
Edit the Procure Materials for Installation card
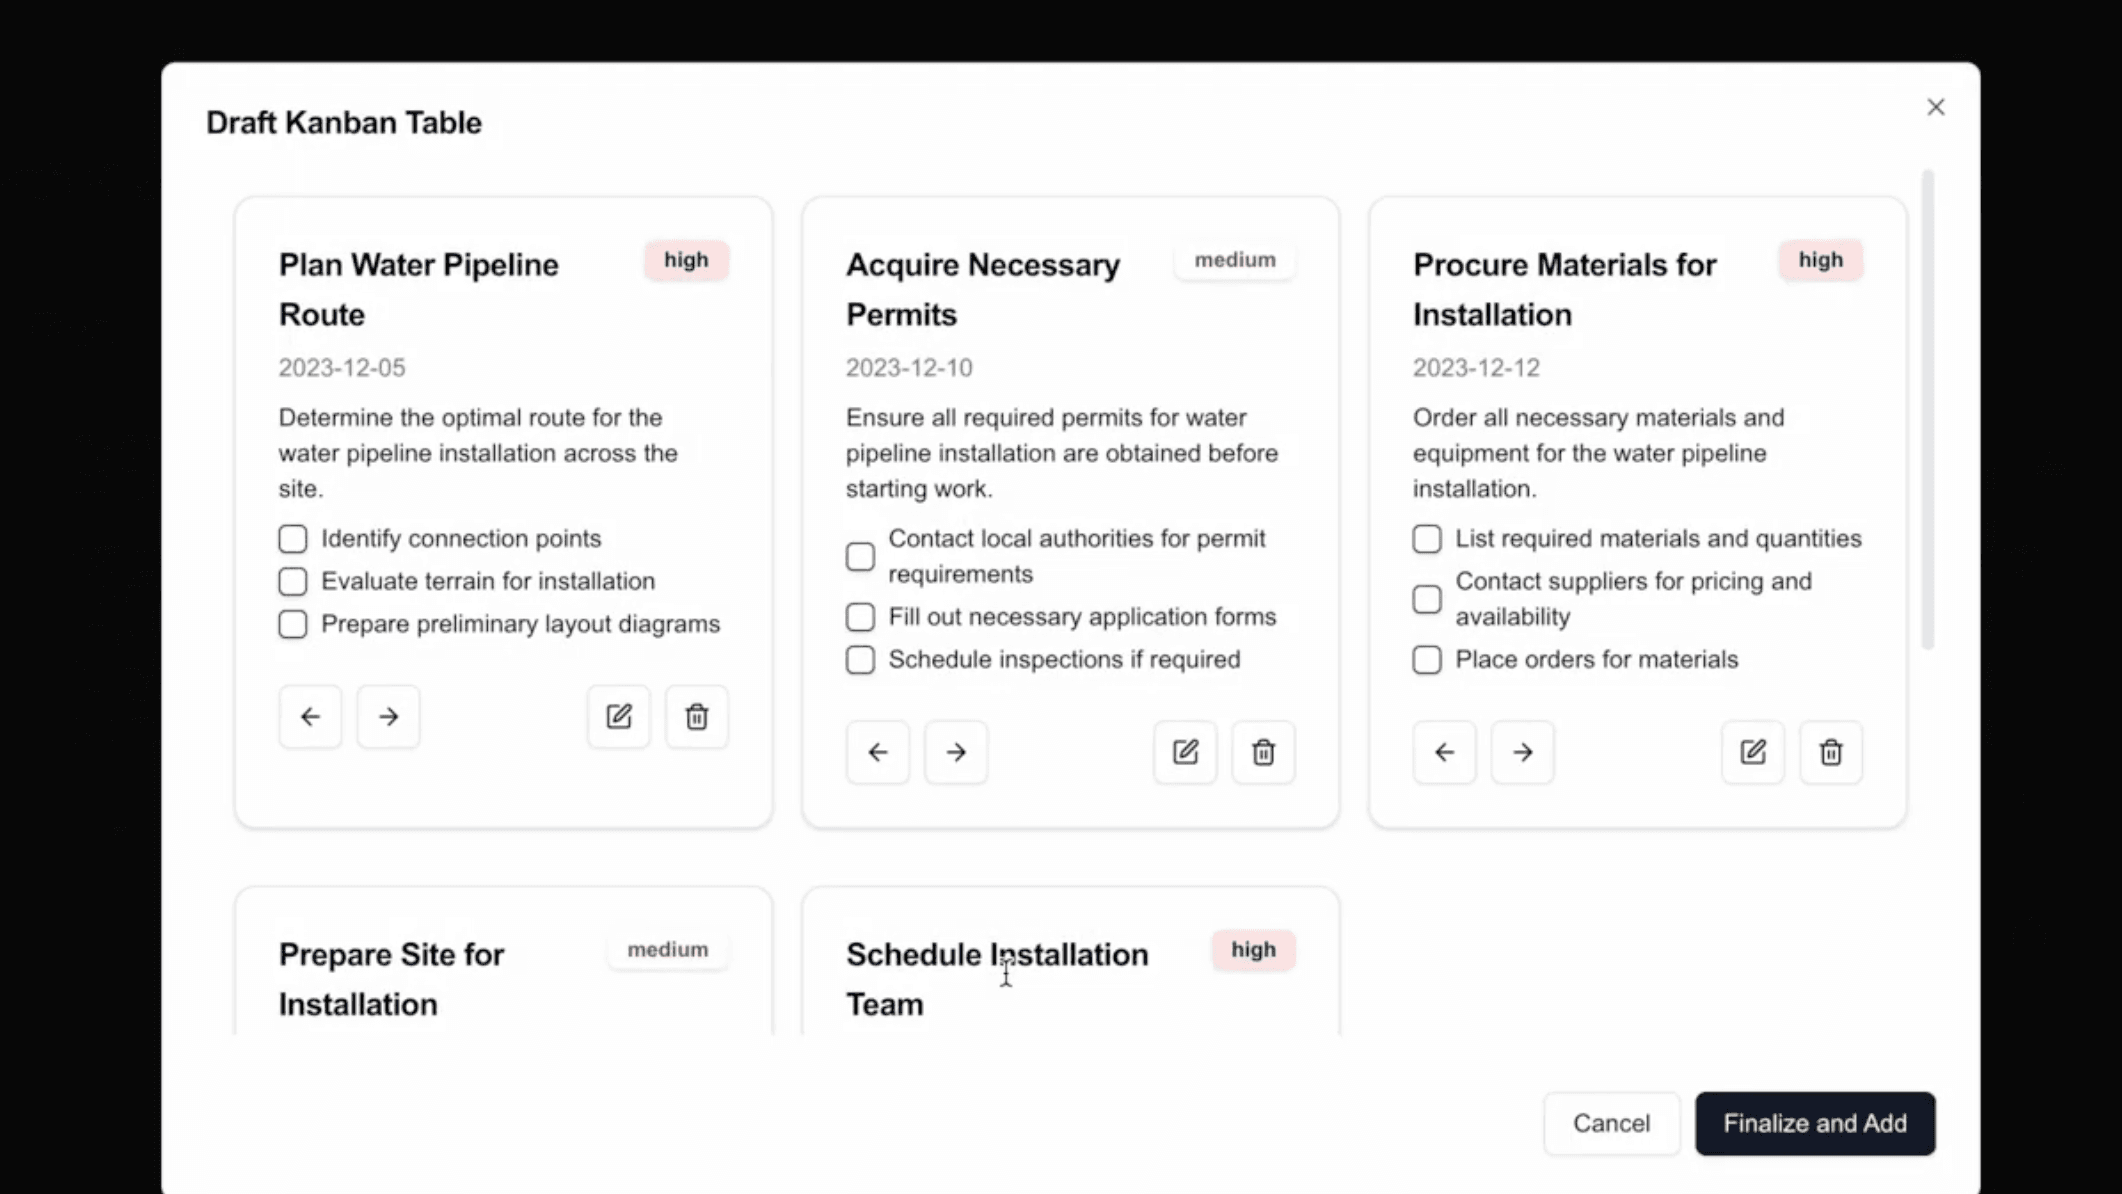point(1752,752)
